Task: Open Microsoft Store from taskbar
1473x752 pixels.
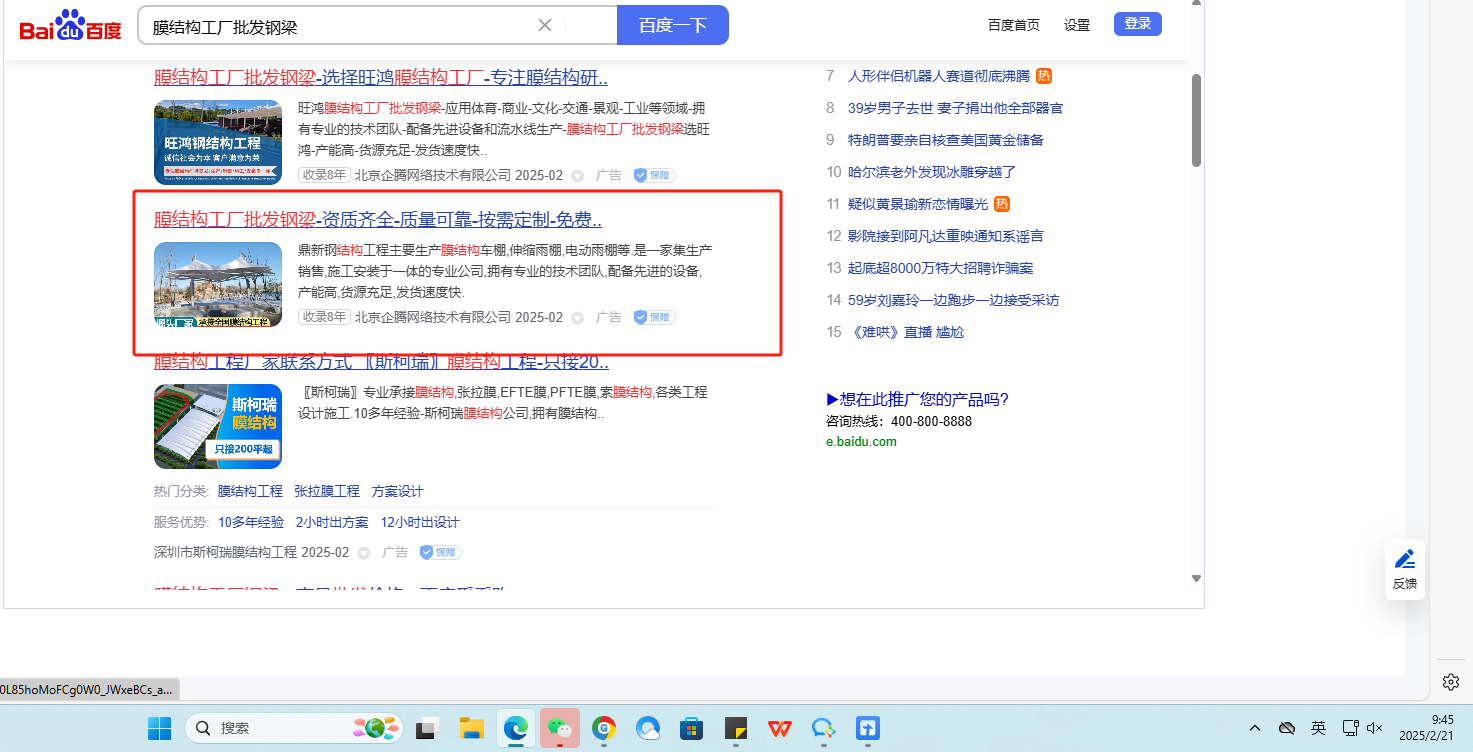Action: point(692,728)
